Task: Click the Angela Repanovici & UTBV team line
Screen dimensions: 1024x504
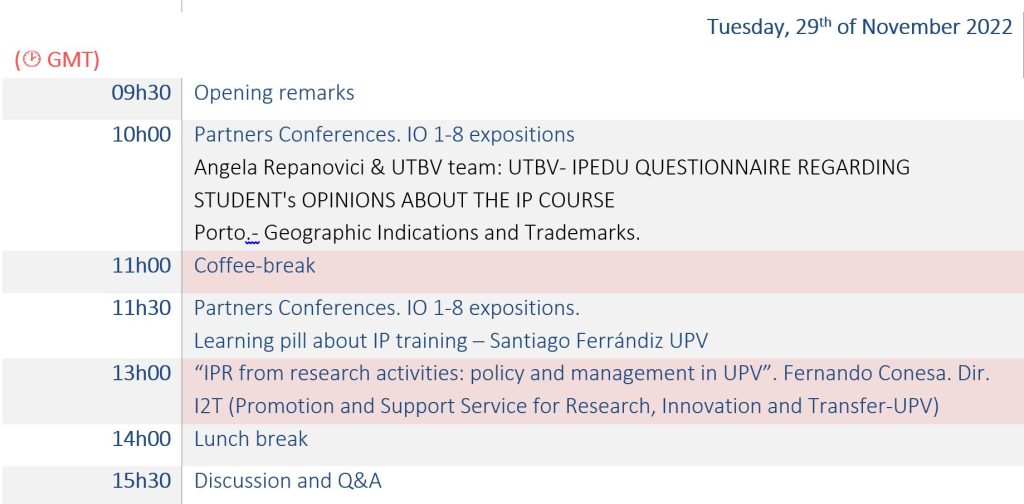Action: (551, 167)
